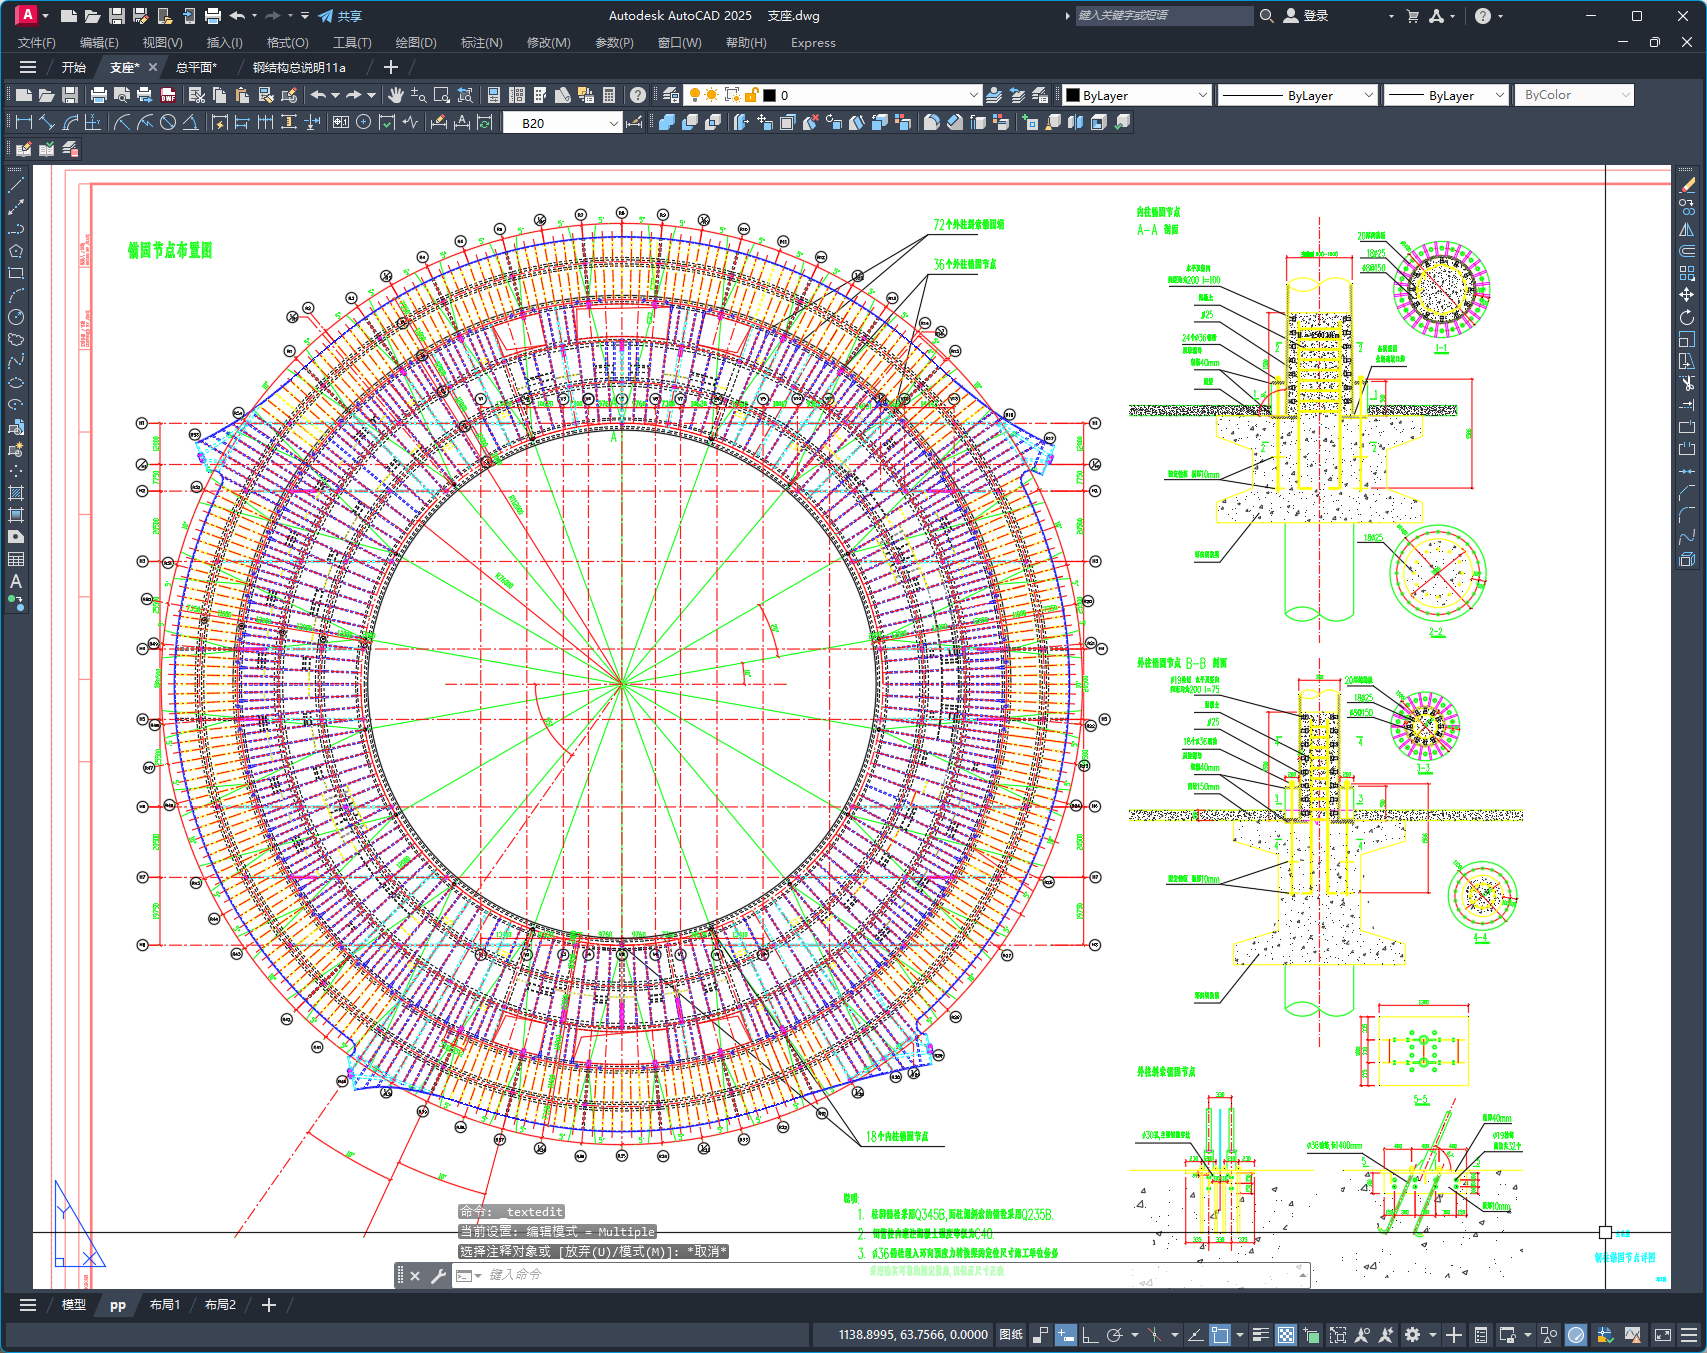Click the DWF publish icon
The width and height of the screenshot is (1707, 1353).
[x=168, y=95]
